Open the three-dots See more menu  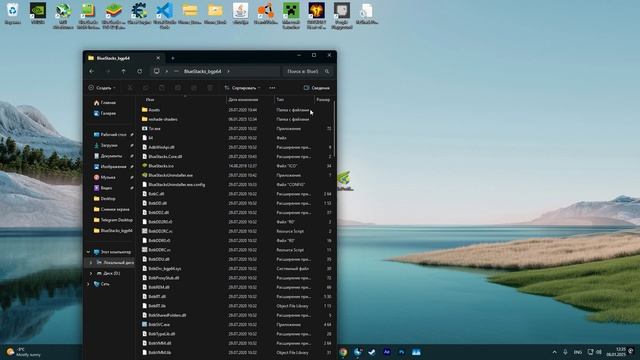click(x=272, y=88)
